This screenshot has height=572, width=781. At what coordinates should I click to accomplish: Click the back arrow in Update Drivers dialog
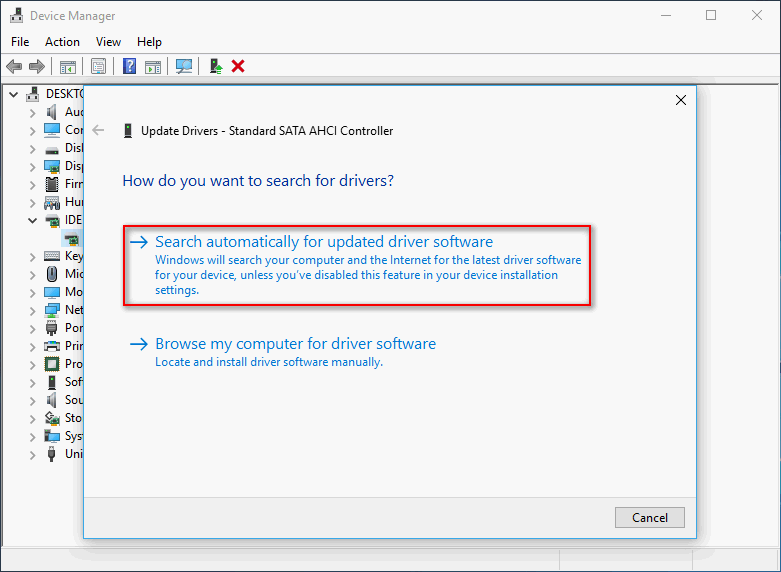(x=98, y=131)
